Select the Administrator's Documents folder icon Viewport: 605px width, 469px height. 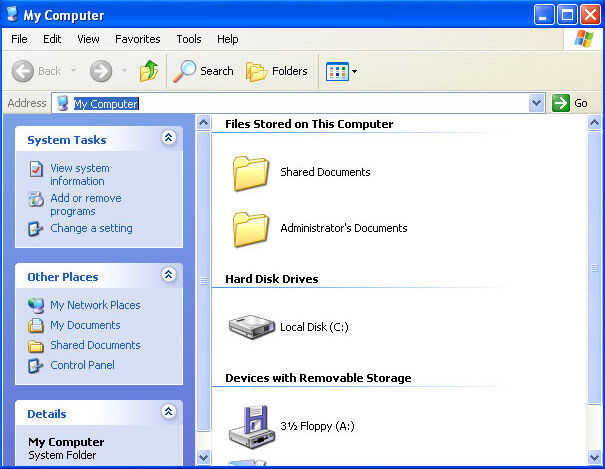click(x=250, y=229)
